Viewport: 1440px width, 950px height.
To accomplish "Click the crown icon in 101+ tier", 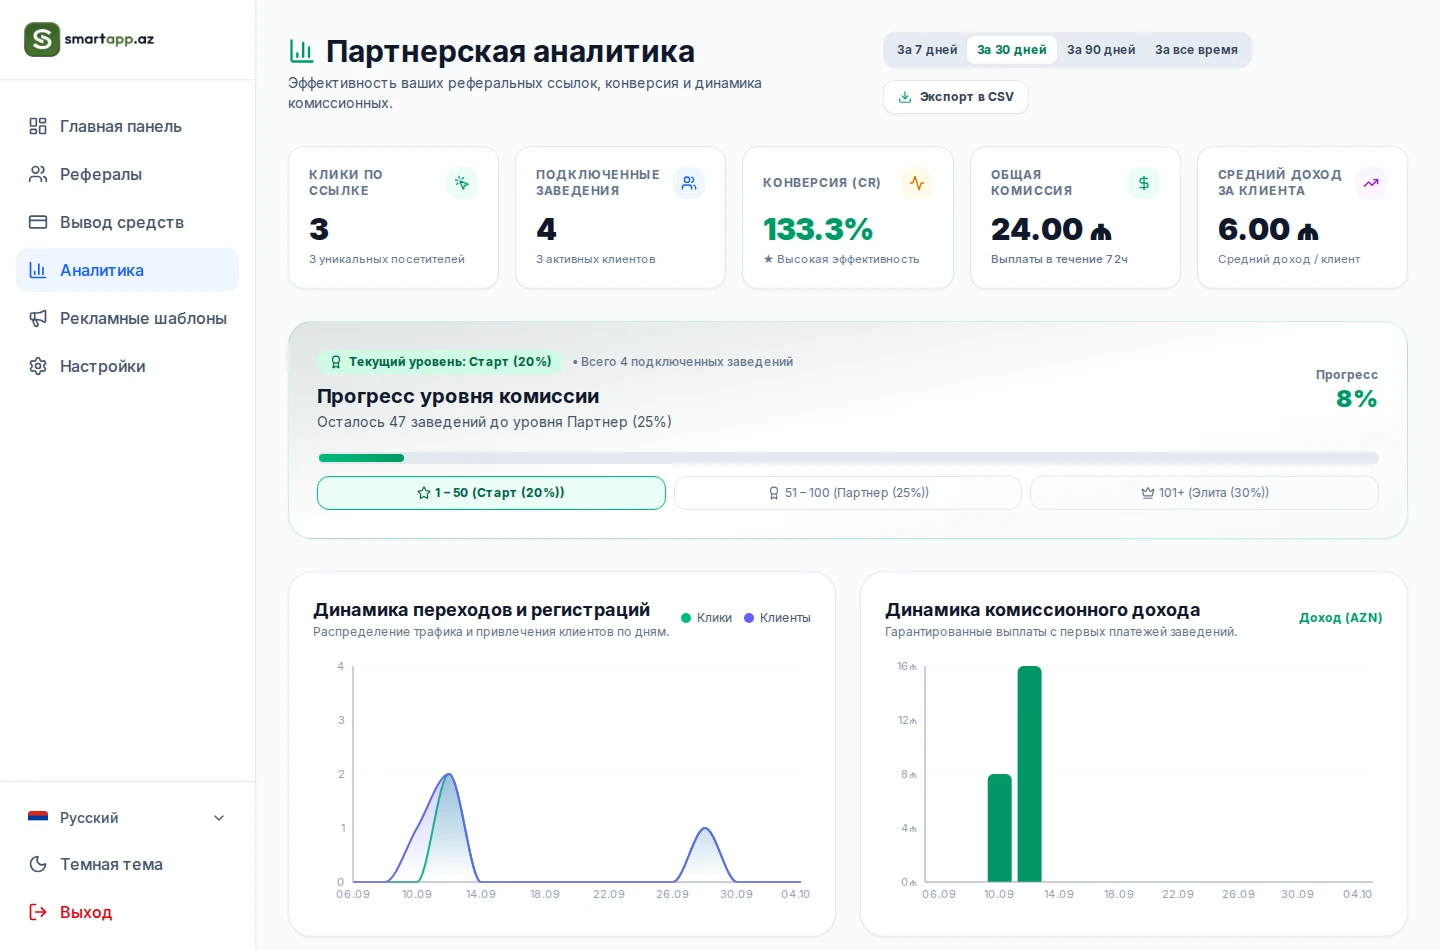I will pyautogui.click(x=1148, y=493).
